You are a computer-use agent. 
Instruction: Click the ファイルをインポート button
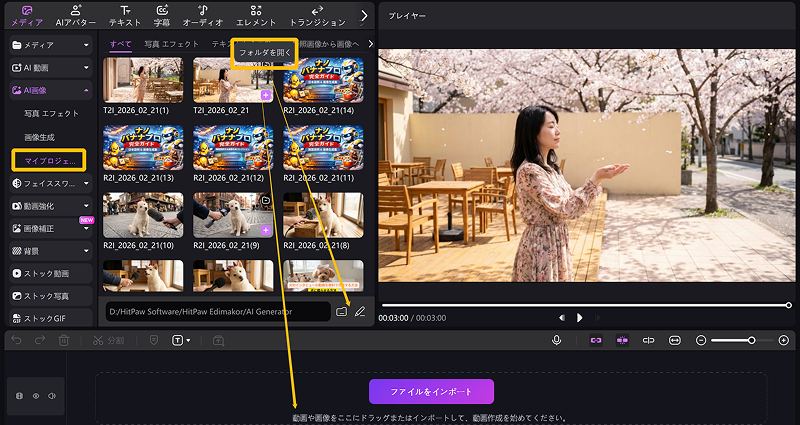pyautogui.click(x=431, y=392)
